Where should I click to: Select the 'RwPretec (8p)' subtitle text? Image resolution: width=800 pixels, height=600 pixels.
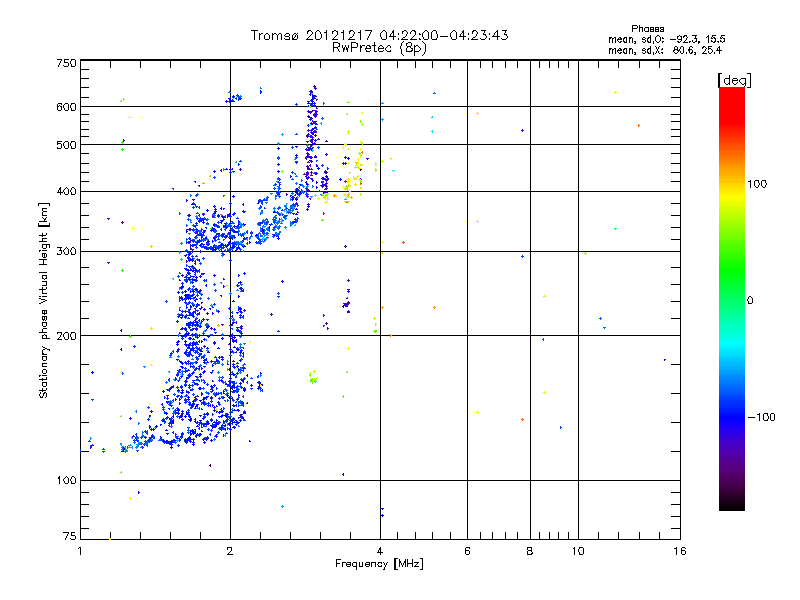[379, 48]
